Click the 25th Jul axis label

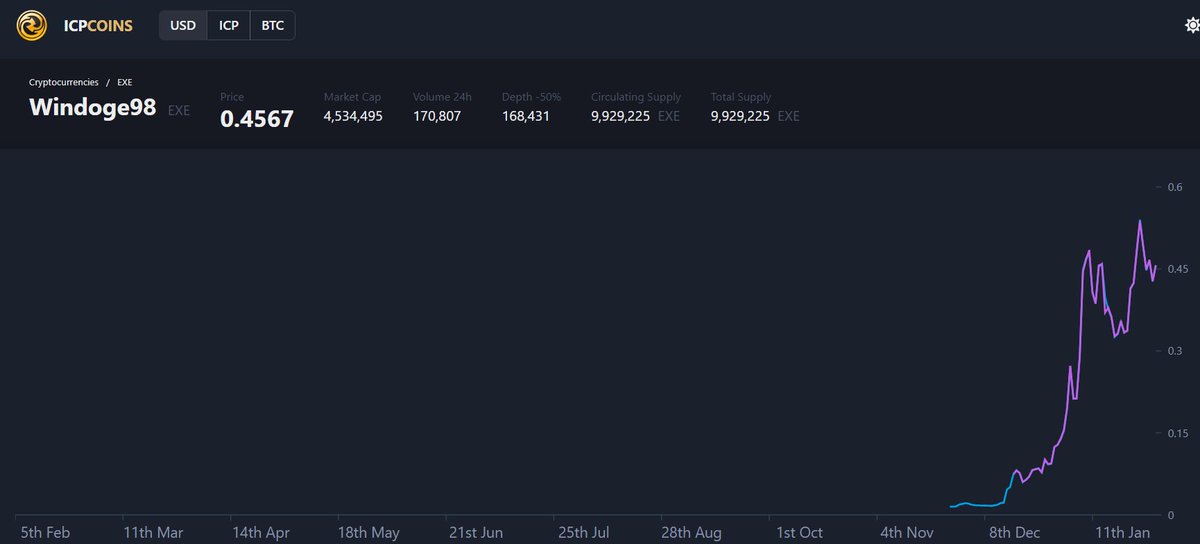tap(584, 532)
